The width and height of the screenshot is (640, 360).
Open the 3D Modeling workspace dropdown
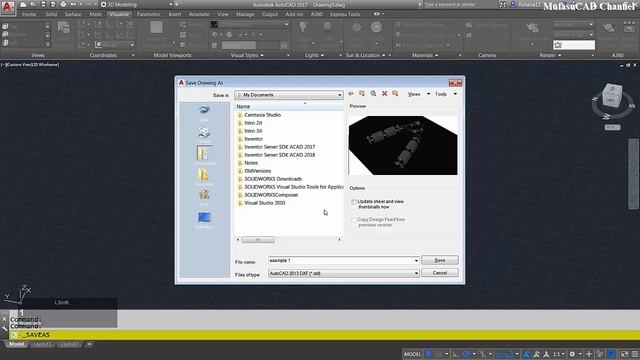[x=137, y=4]
